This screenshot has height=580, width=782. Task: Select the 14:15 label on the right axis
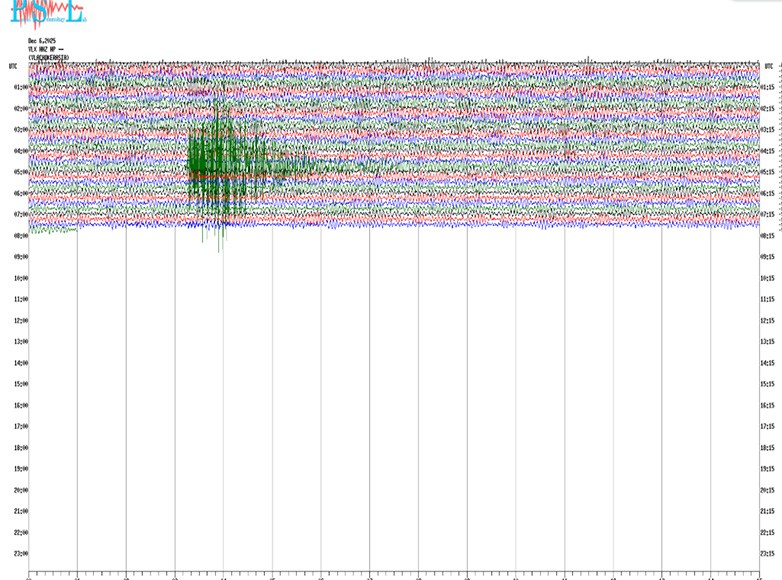[767, 363]
